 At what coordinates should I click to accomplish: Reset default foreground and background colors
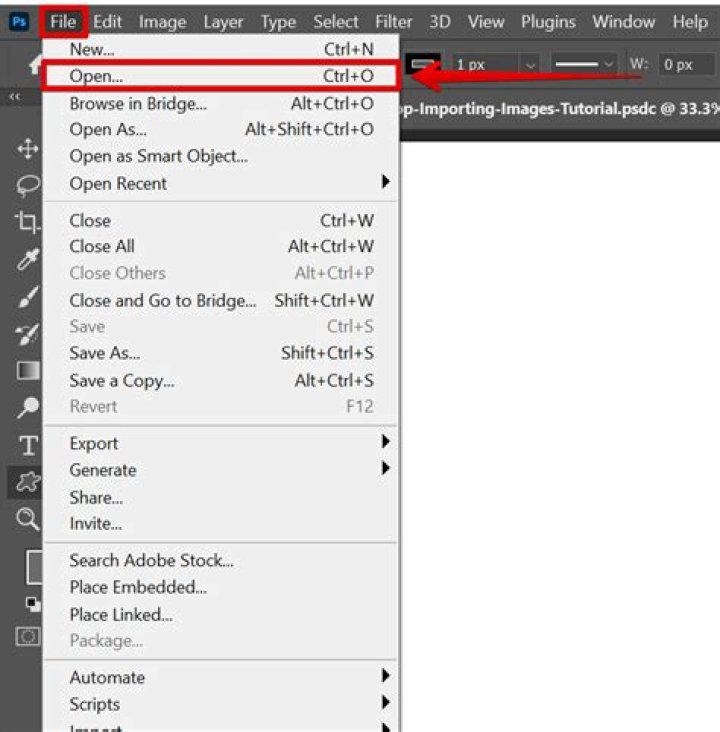click(32, 604)
